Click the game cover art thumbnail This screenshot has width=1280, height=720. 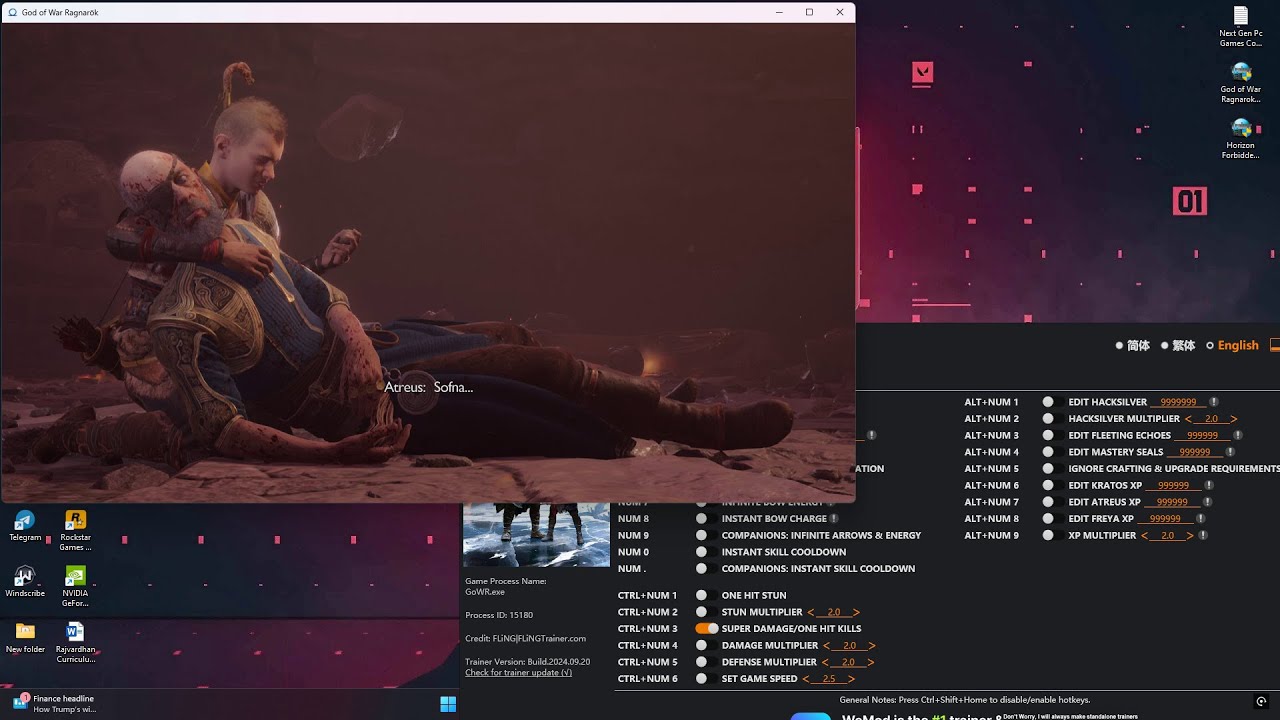point(536,535)
